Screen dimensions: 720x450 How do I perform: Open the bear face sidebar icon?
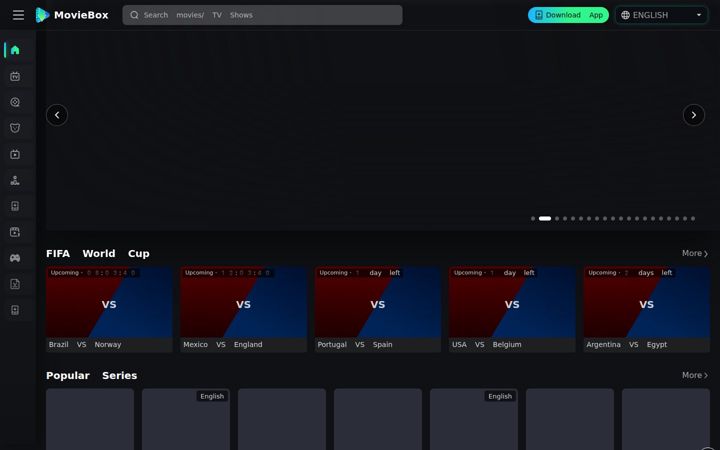(x=15, y=128)
